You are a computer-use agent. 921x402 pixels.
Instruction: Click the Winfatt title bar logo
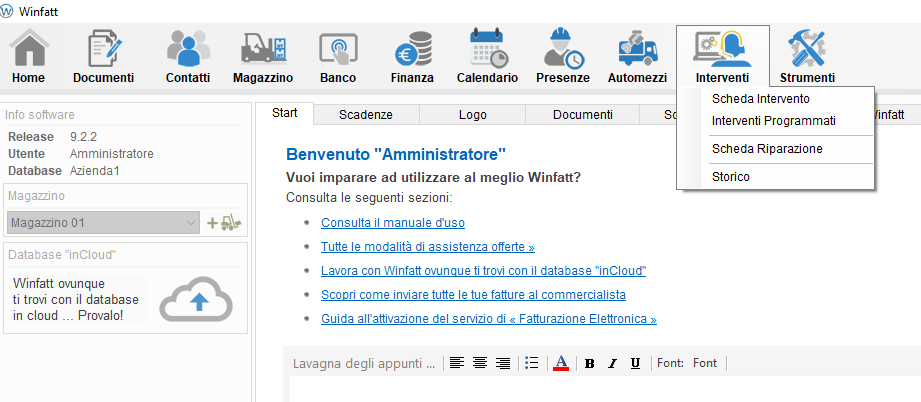7,12
